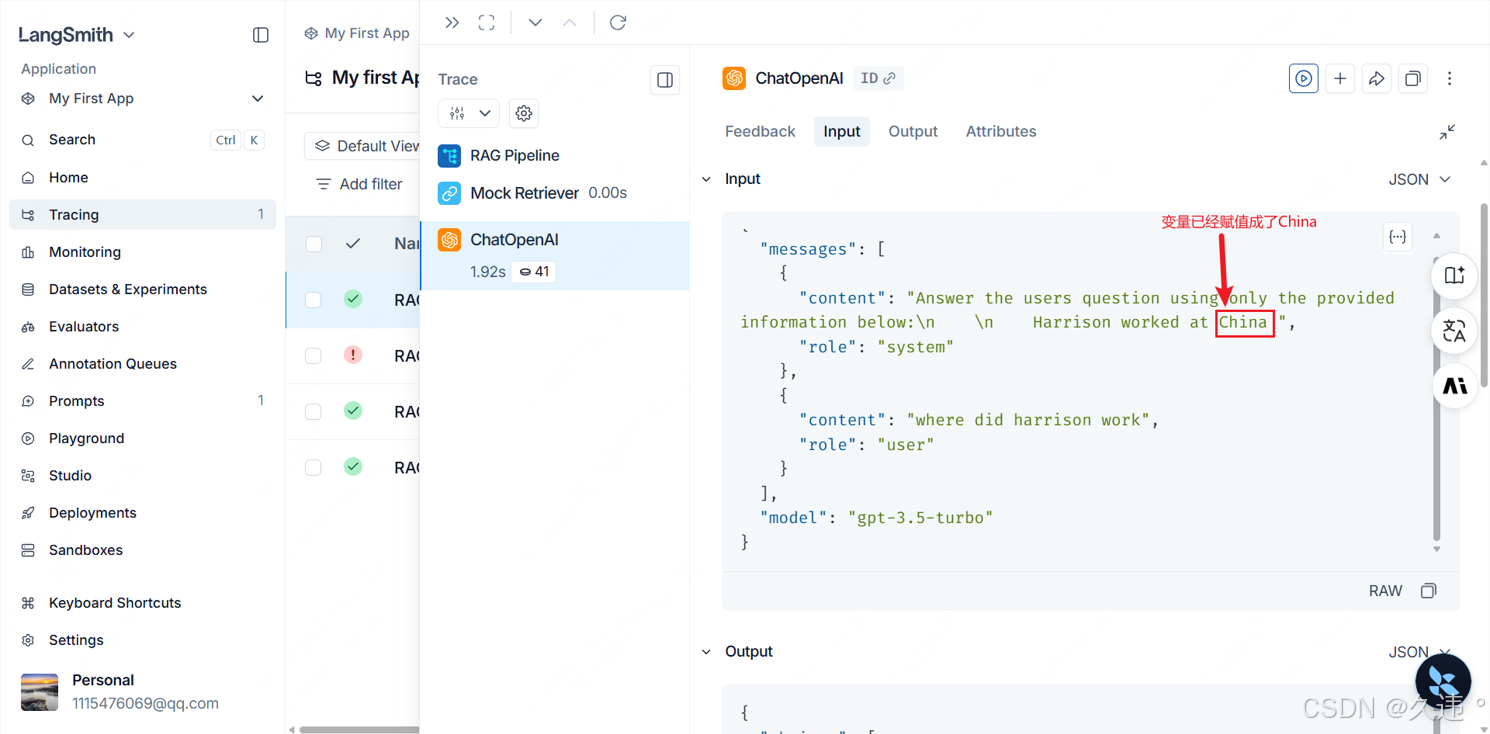Open the more options three-dot menu
Screen dimensions: 1490x734
pos(1450,78)
